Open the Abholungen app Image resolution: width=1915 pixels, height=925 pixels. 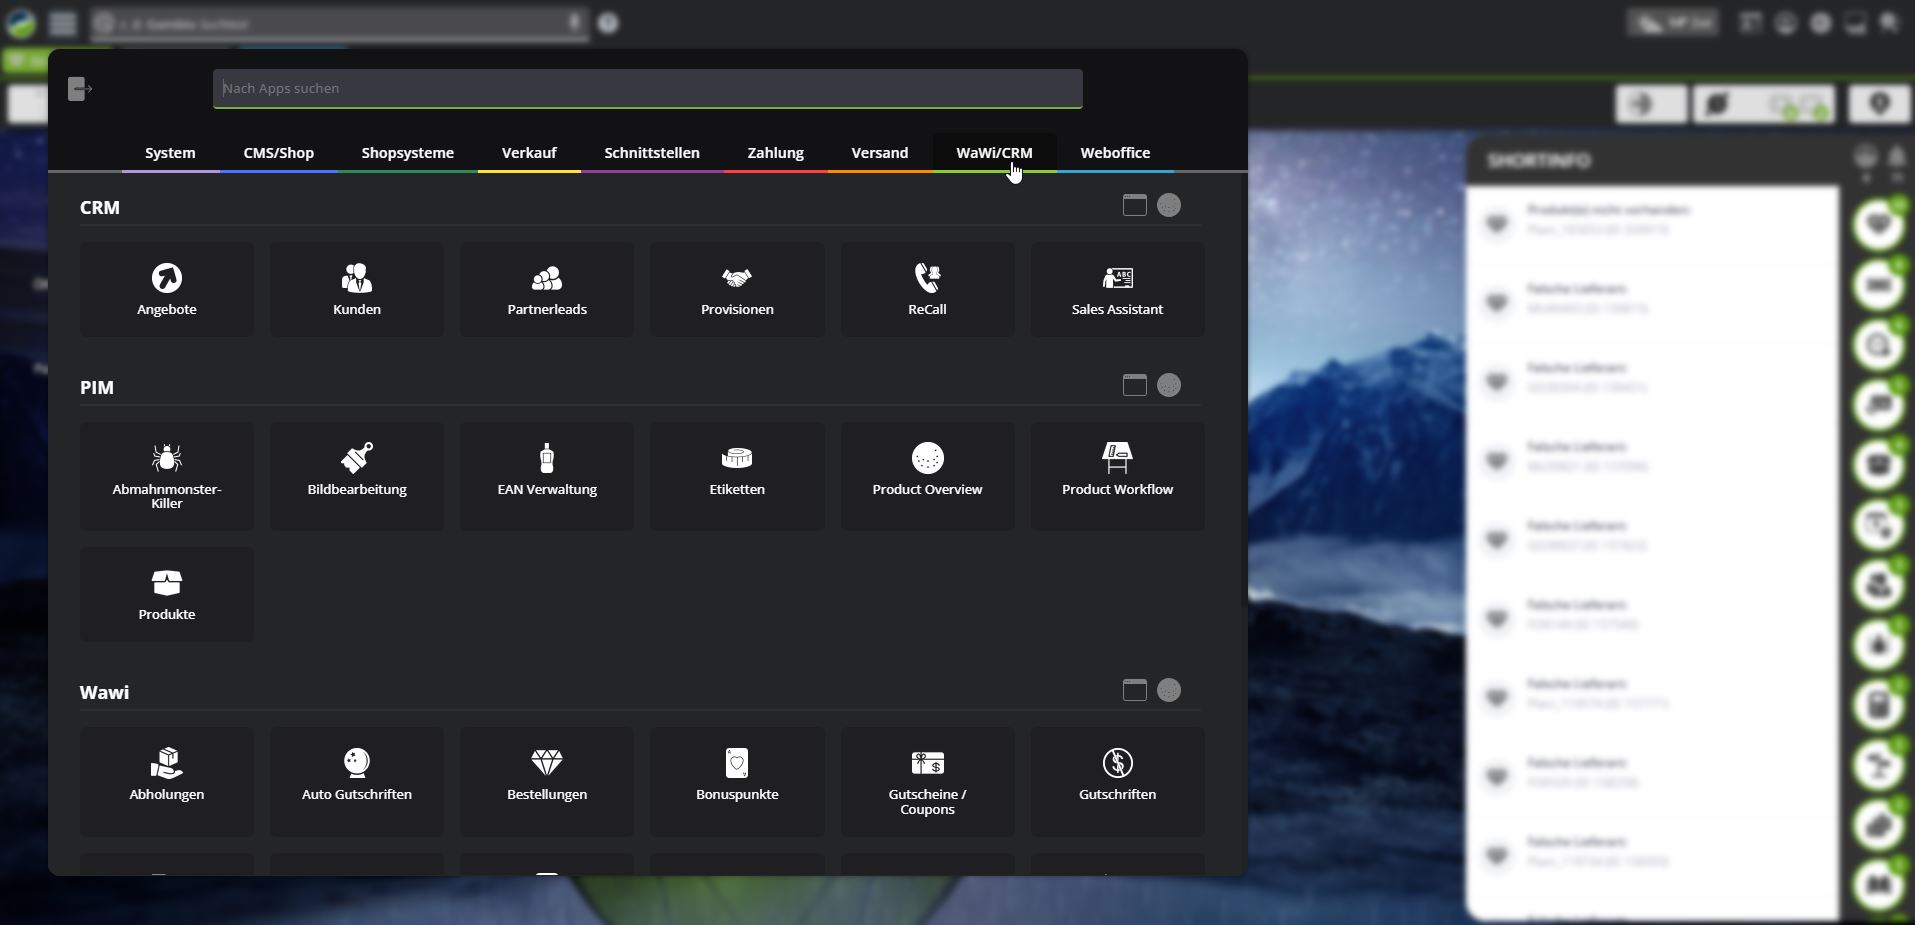coord(167,781)
